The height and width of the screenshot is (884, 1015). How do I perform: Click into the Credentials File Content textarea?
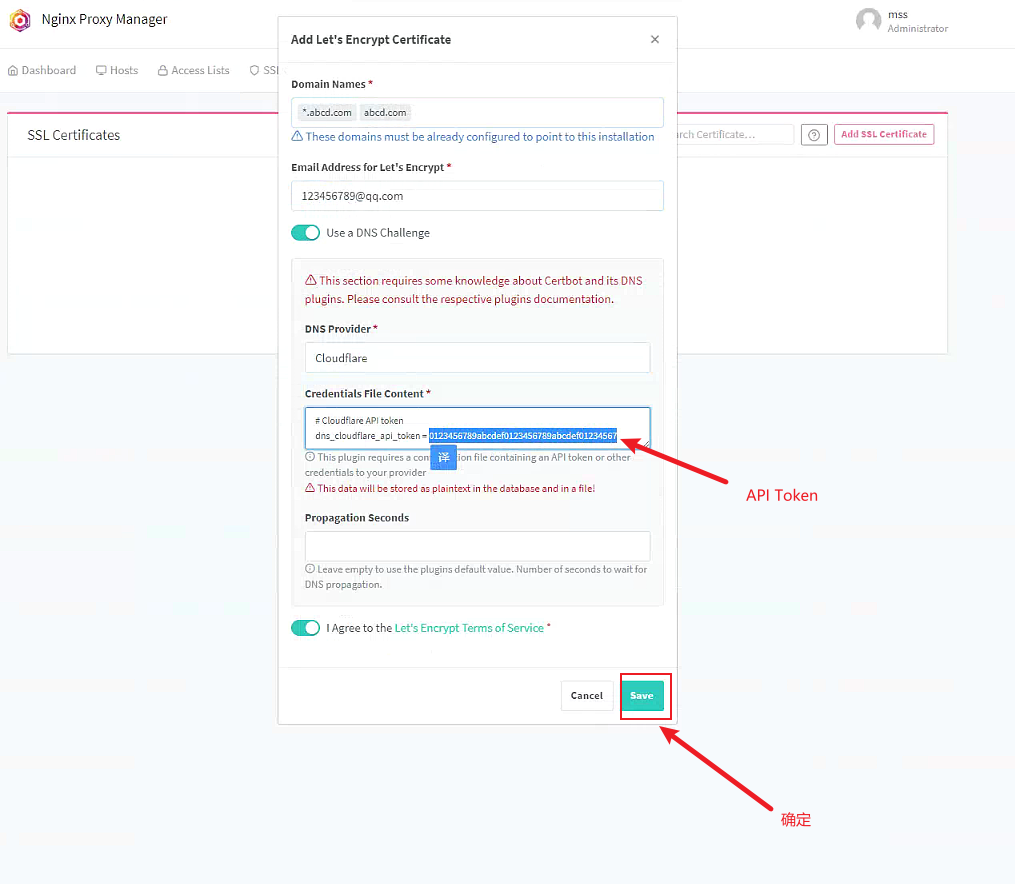[x=477, y=428]
